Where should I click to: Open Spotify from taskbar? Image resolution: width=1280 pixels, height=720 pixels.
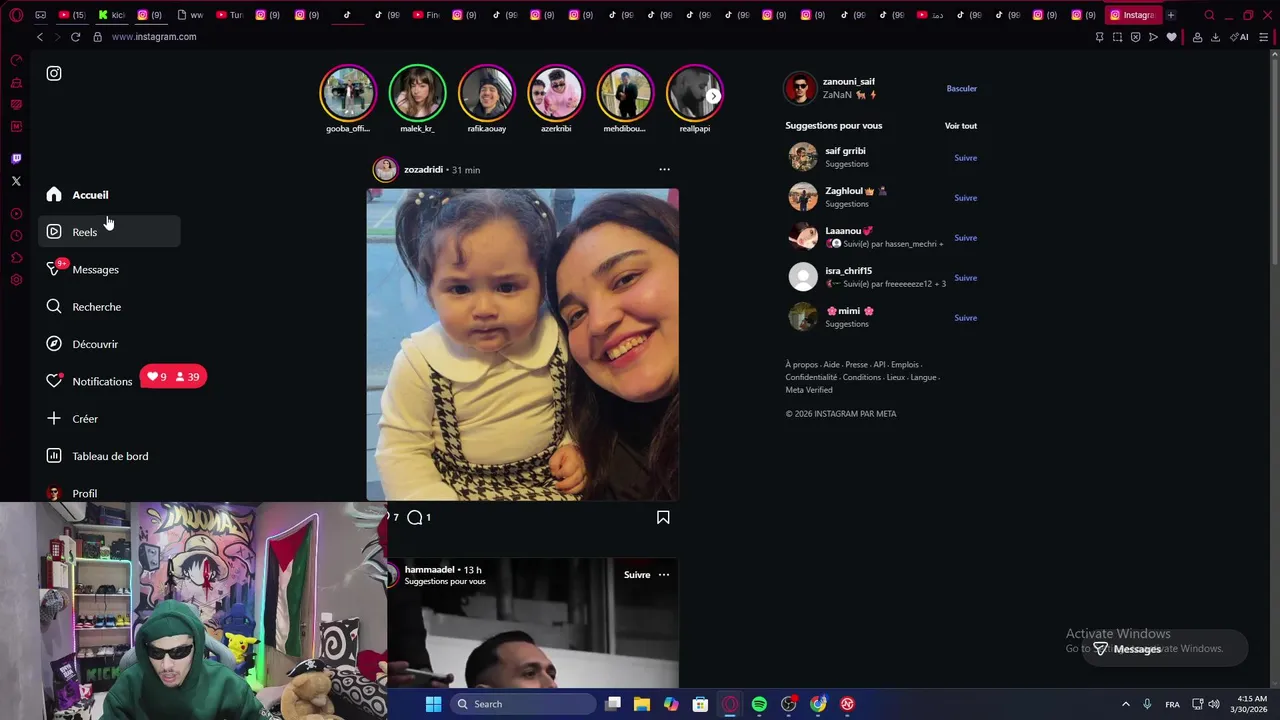(x=759, y=704)
